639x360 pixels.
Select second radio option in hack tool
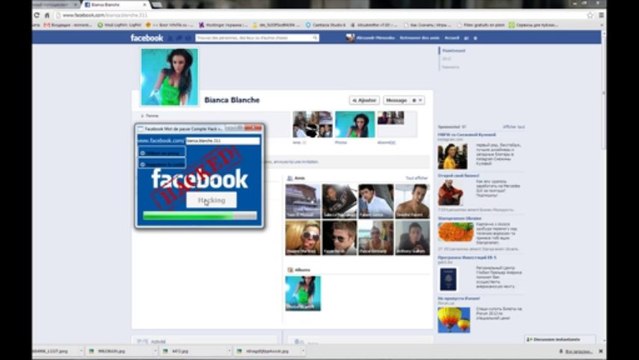(x=143, y=164)
